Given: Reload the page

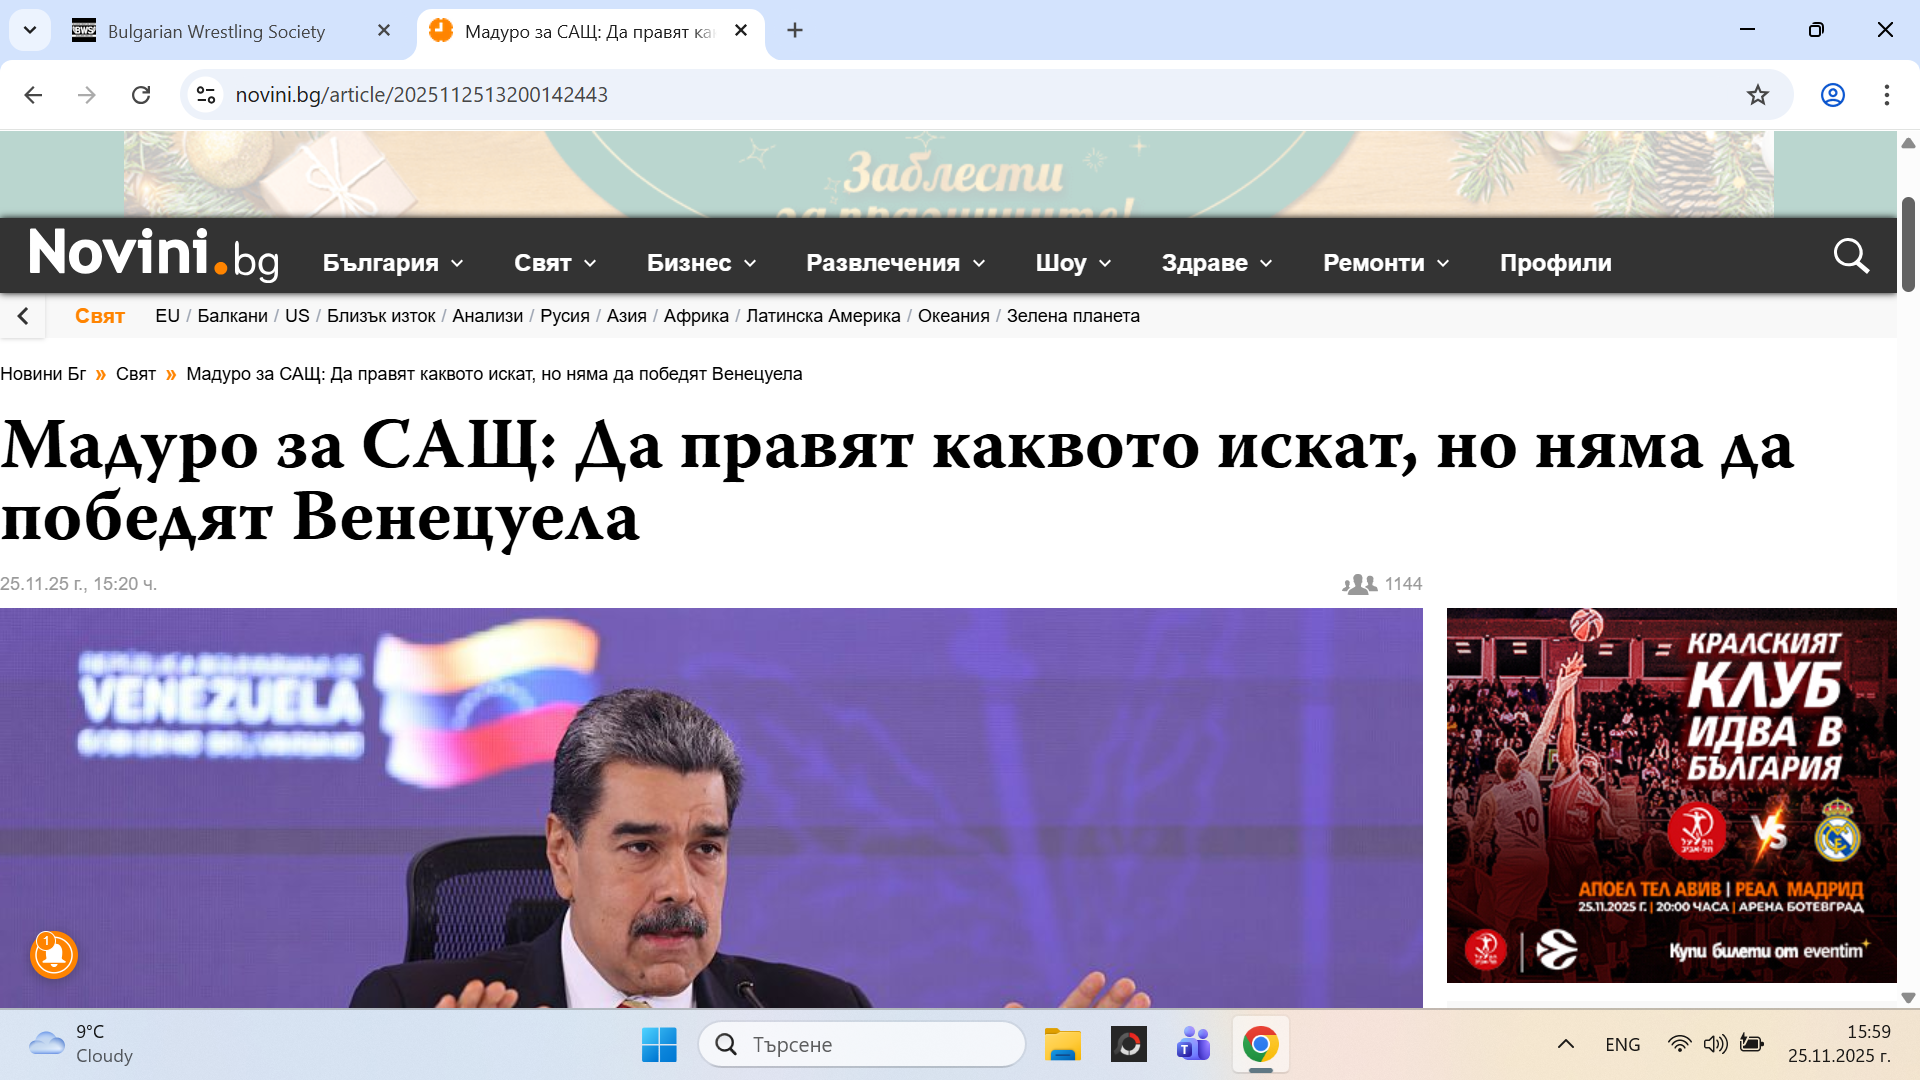Looking at the screenshot, I should pyautogui.click(x=141, y=95).
